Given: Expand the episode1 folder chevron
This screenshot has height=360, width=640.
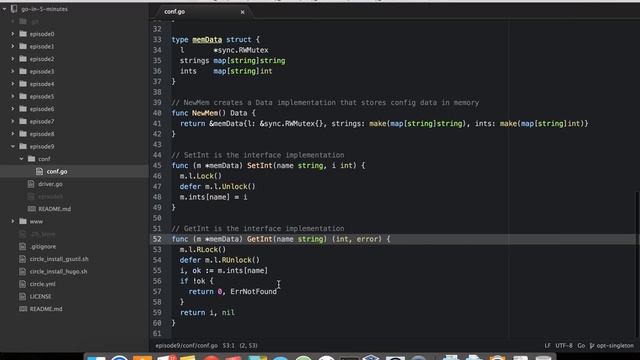Looking at the screenshot, I should (13, 47).
